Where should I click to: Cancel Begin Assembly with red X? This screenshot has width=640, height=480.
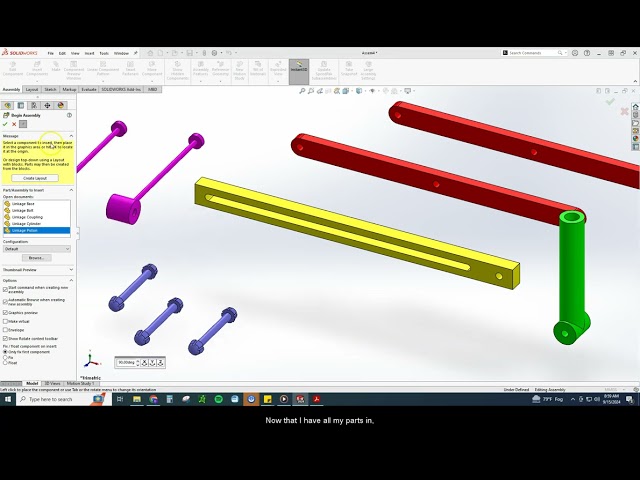tap(14, 124)
